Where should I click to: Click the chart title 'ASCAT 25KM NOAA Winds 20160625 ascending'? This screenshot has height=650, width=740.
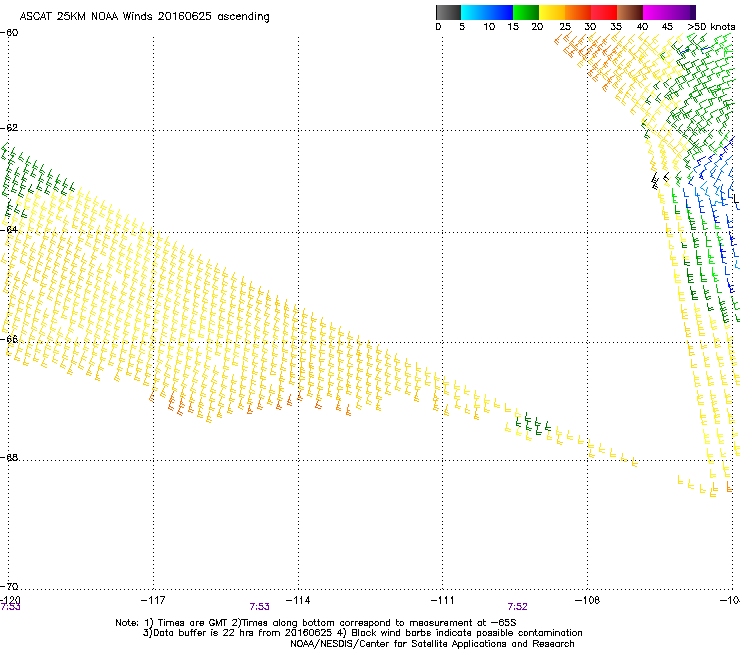[144, 17]
